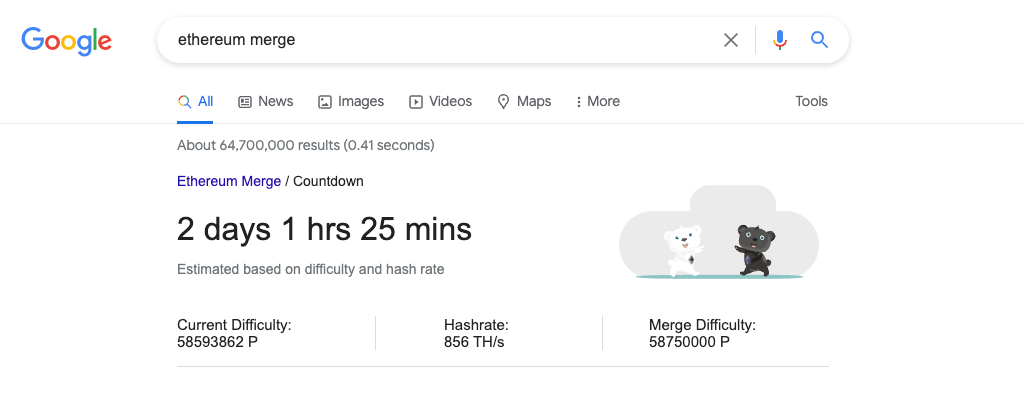The width and height of the screenshot is (1024, 397).
Task: Follow the 'Ethereum Merge' blue link
Action: click(229, 182)
